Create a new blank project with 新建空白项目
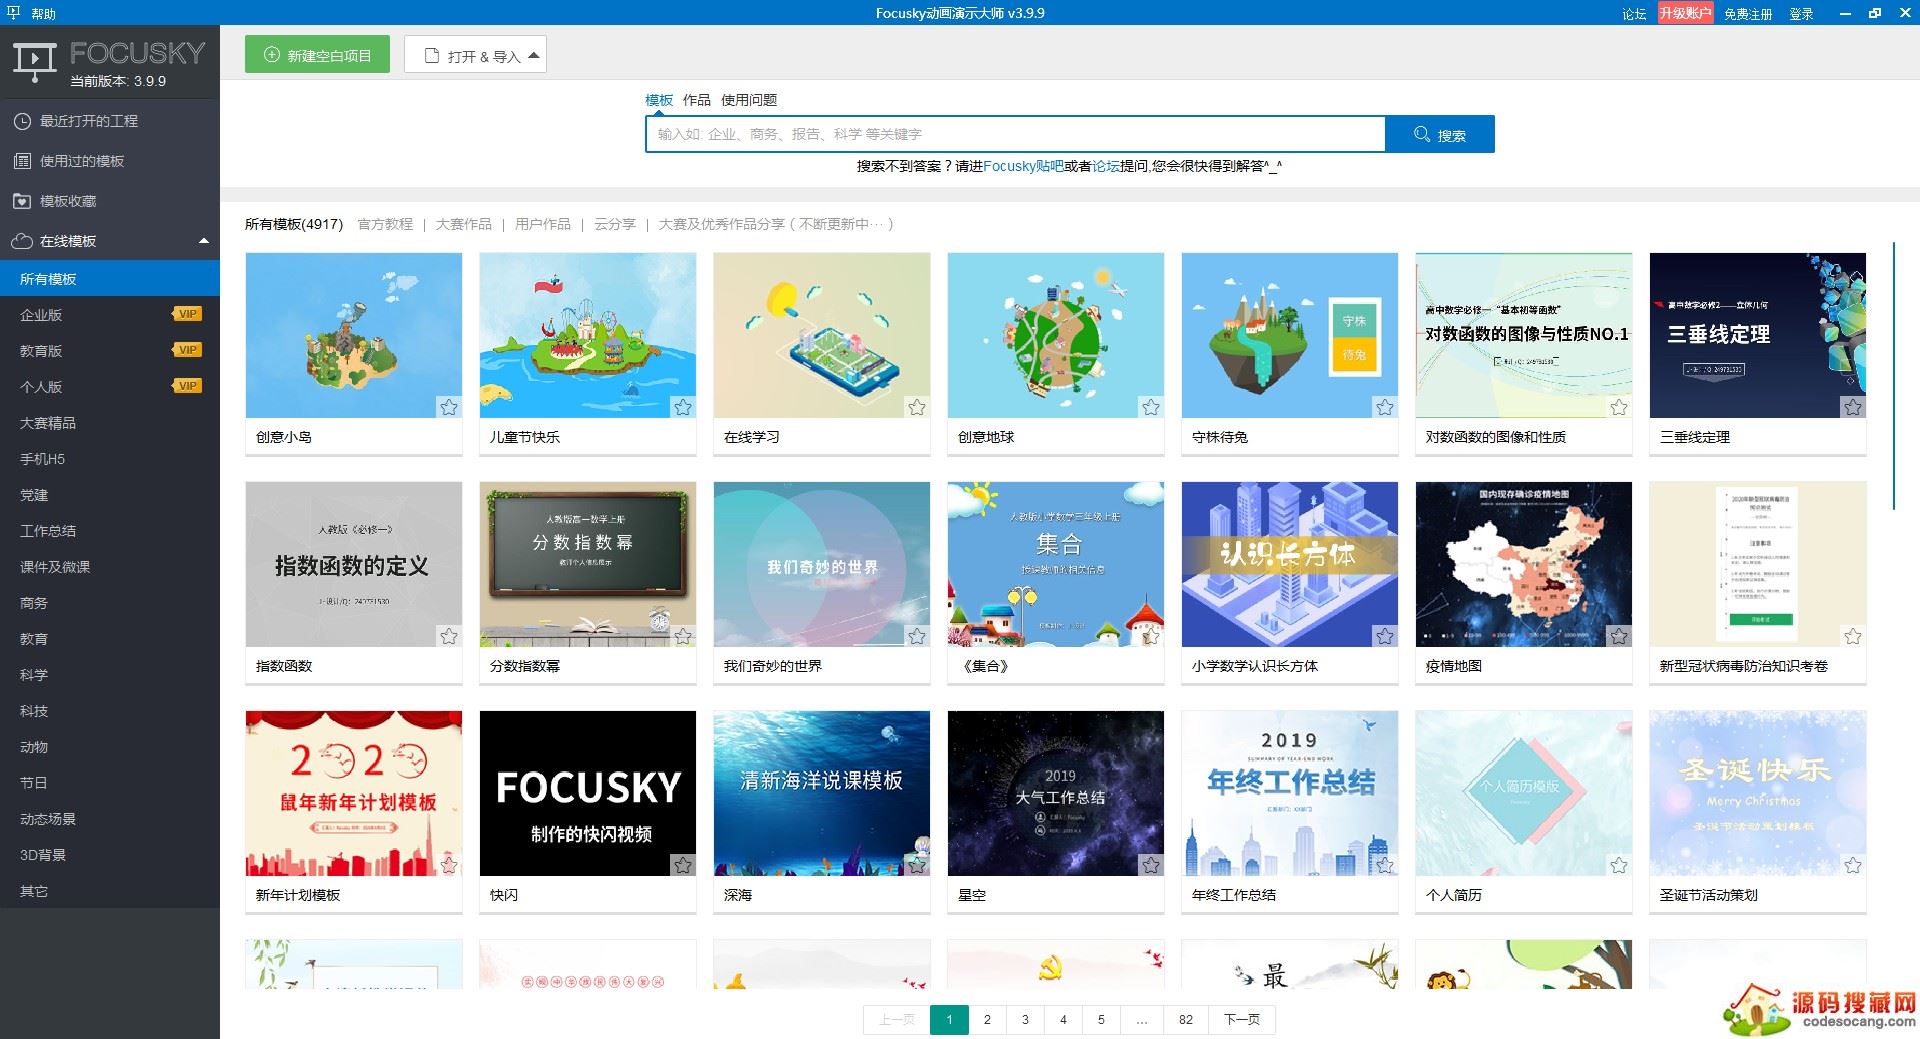This screenshot has height=1039, width=1920. 317,55
